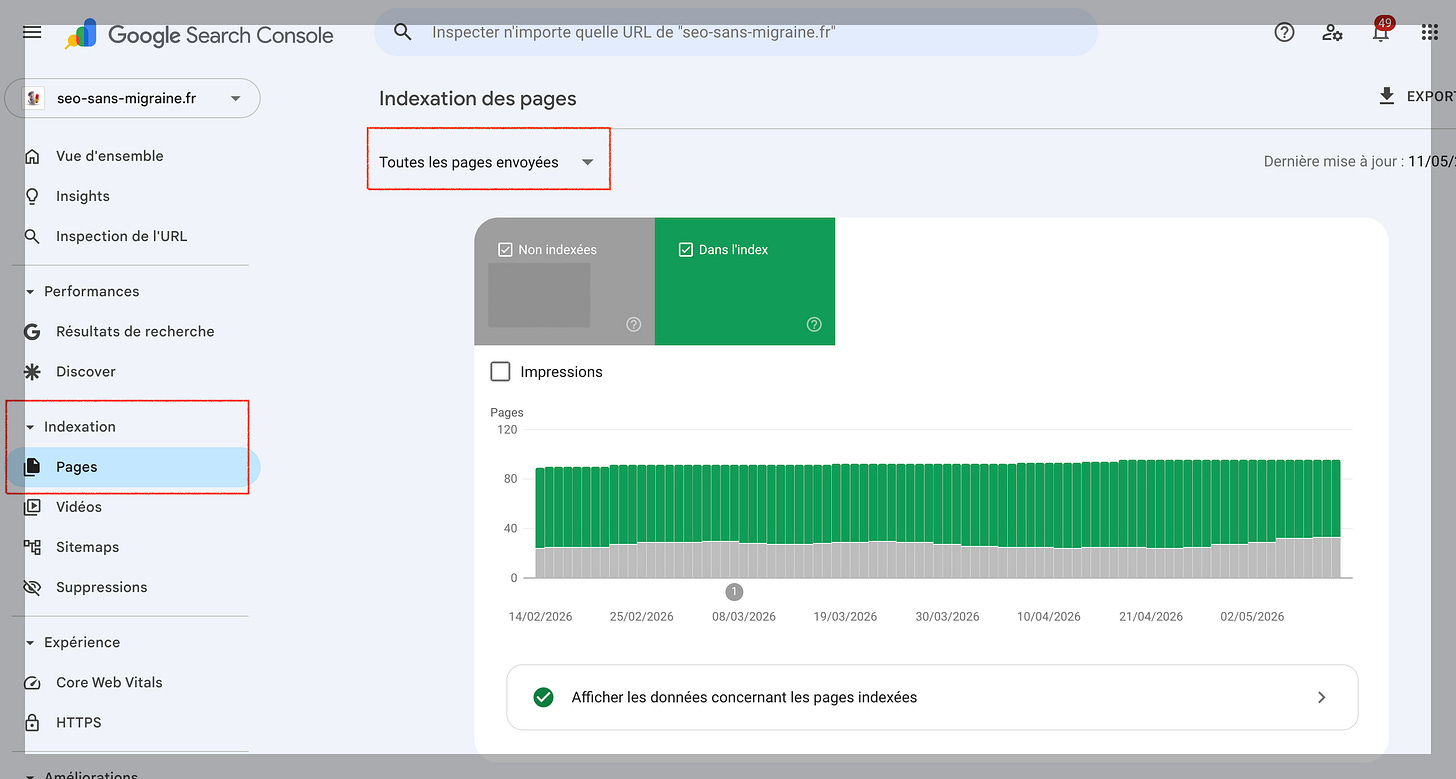
Task: Click the Vidéos play icon
Action: click(33, 507)
